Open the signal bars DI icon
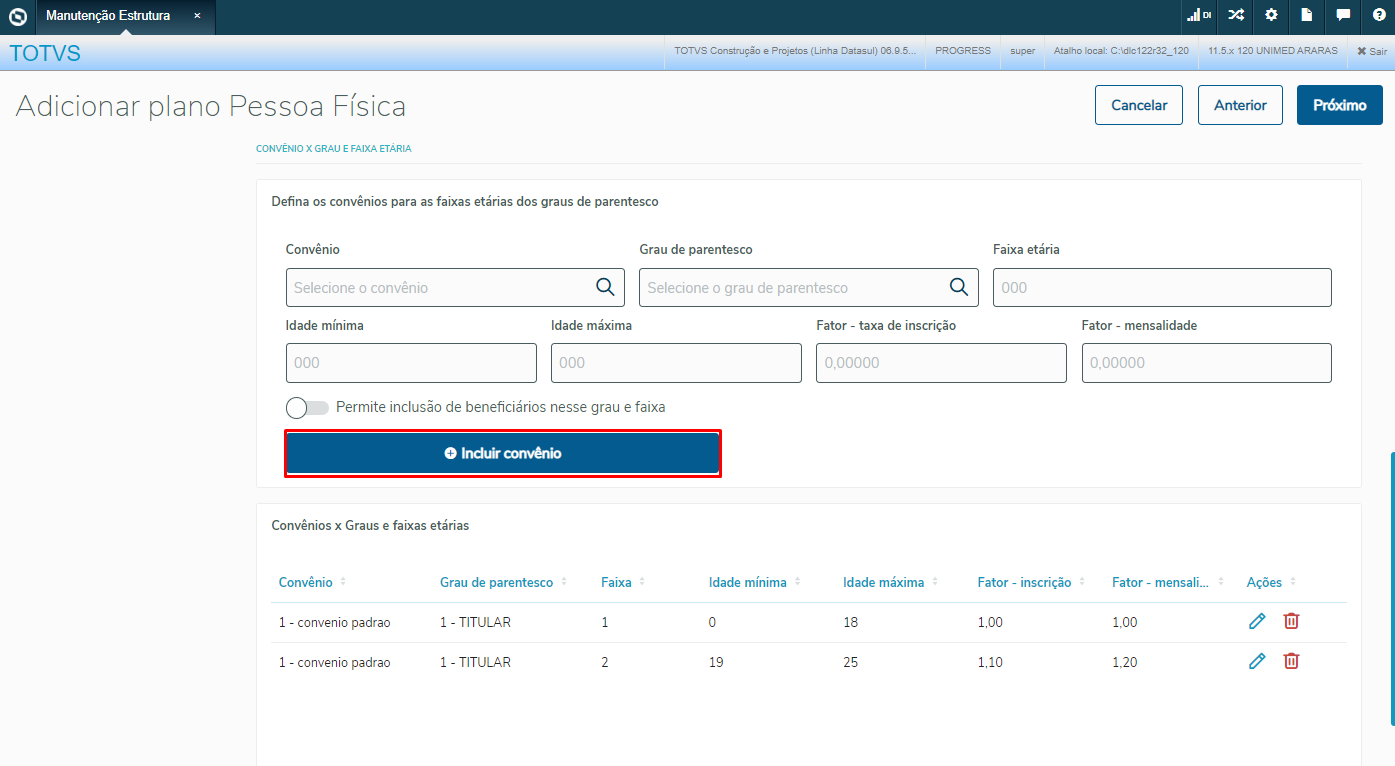Screen dimensions: 1395x766 coord(1199,15)
